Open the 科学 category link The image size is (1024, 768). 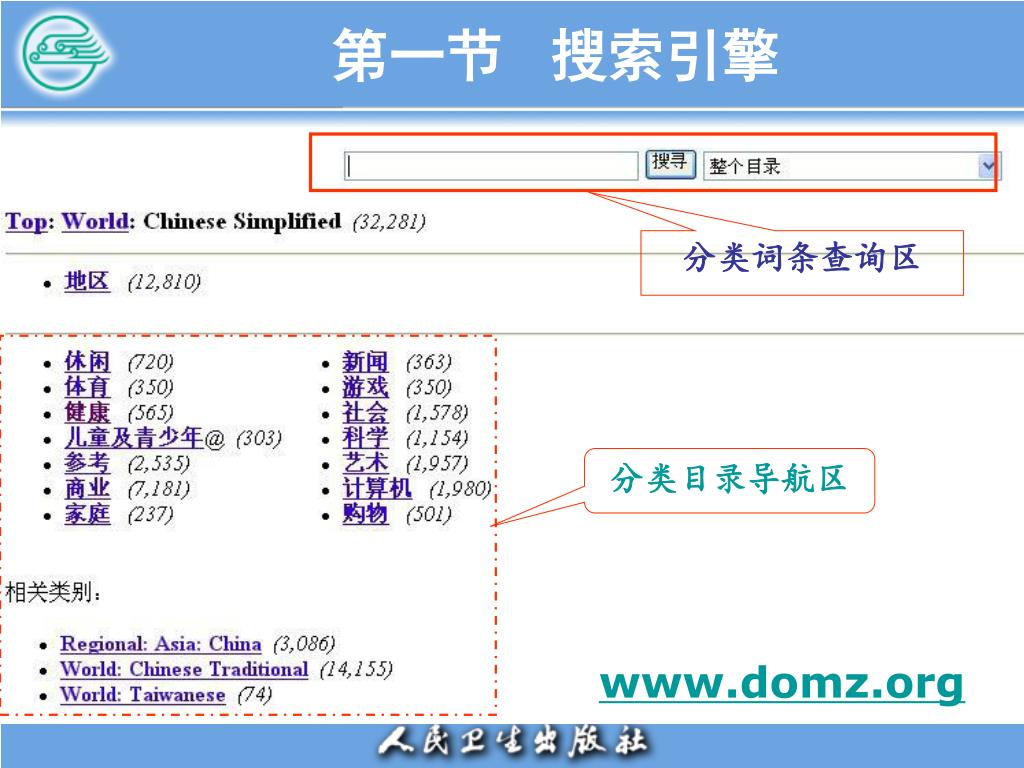[365, 438]
